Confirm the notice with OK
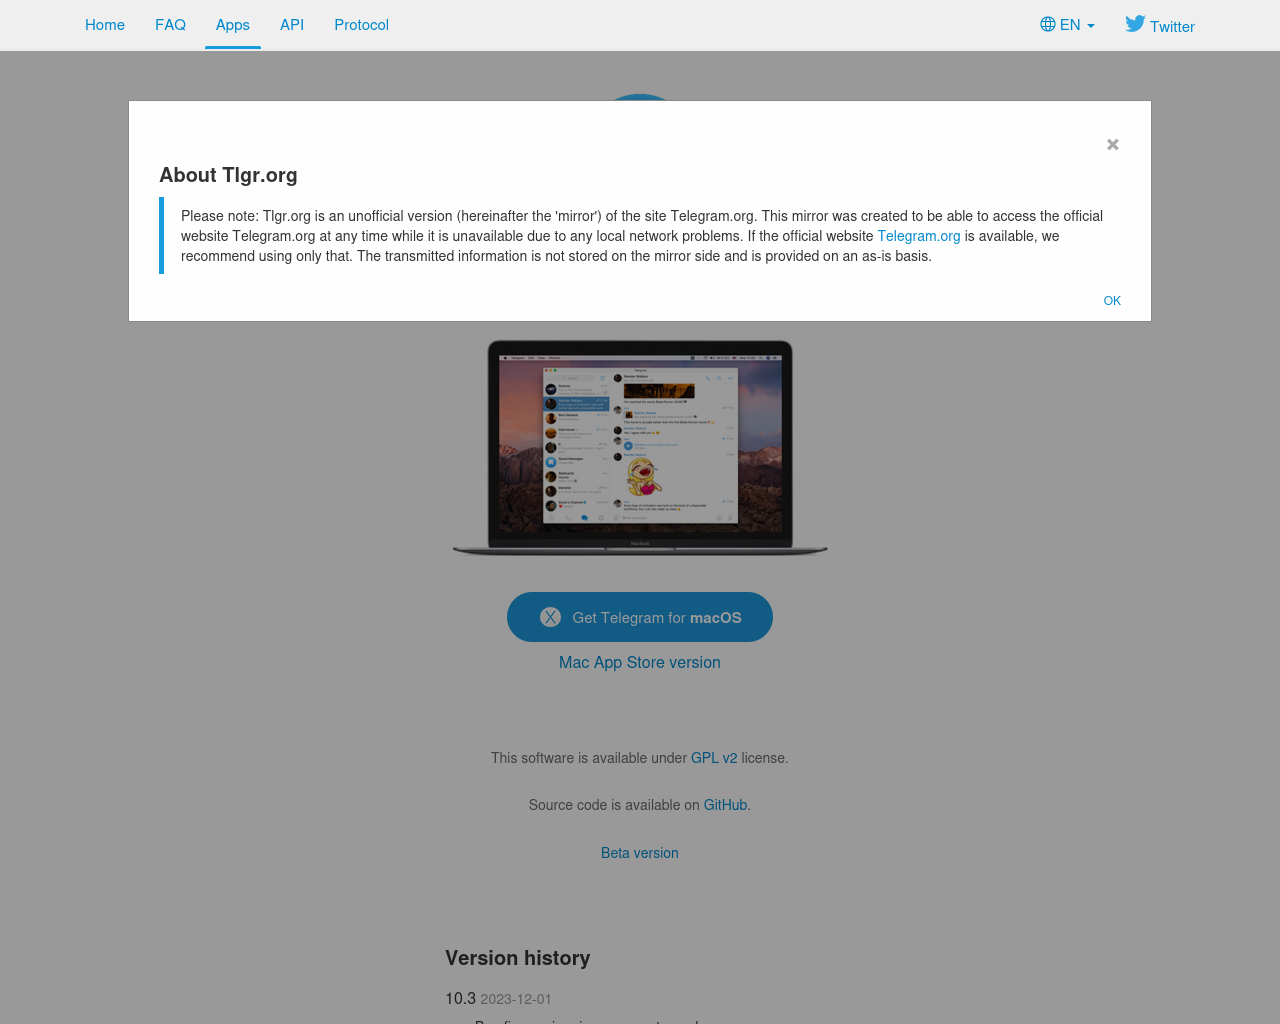This screenshot has width=1280, height=1024. (1112, 301)
